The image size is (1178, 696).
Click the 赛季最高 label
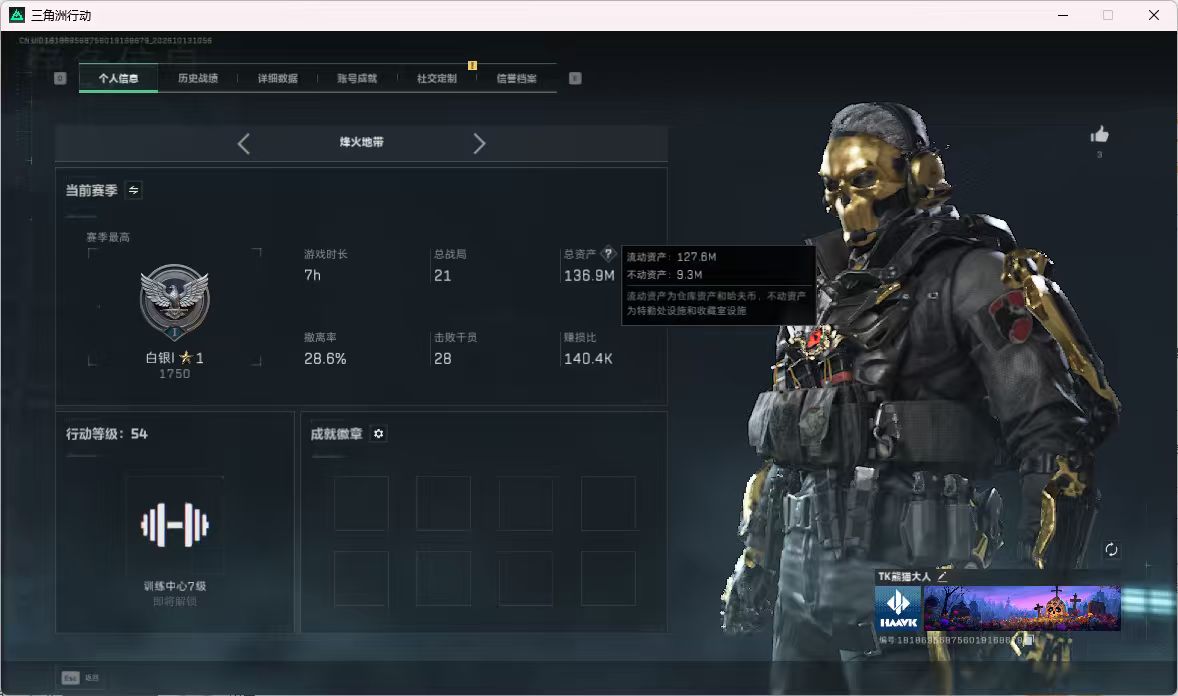pyautogui.click(x=108, y=237)
